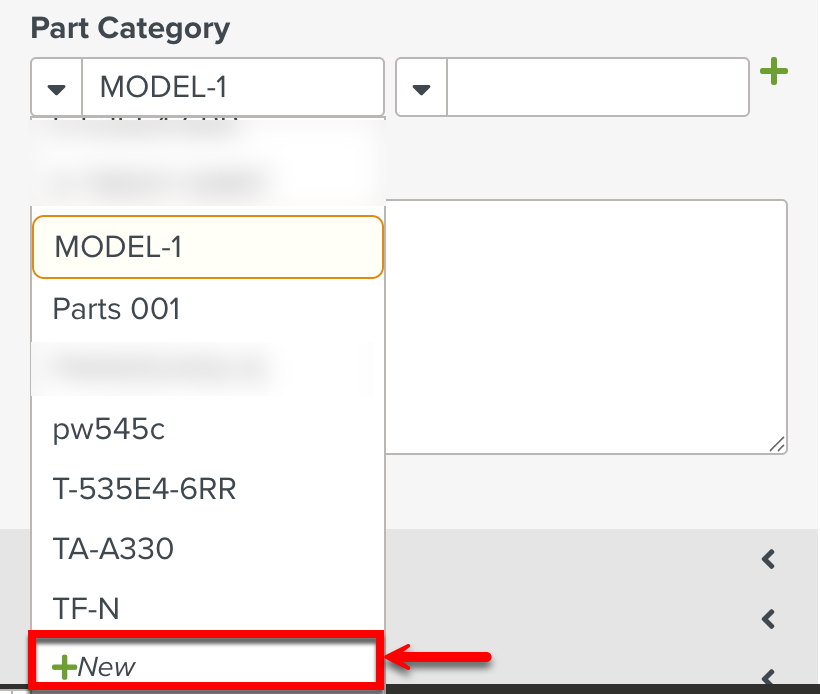Click the middle left-pointing chevron
The width and height of the screenshot is (820, 694).
click(767, 620)
